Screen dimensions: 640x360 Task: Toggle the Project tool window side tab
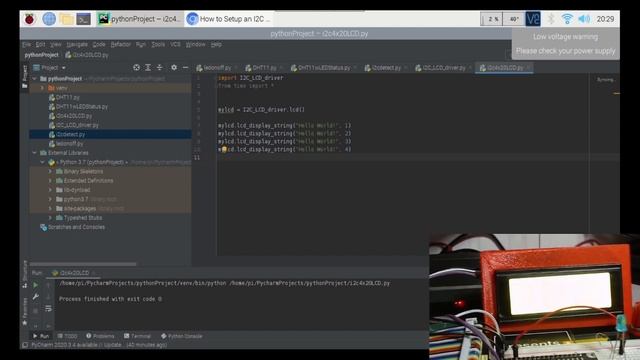tap(24, 76)
